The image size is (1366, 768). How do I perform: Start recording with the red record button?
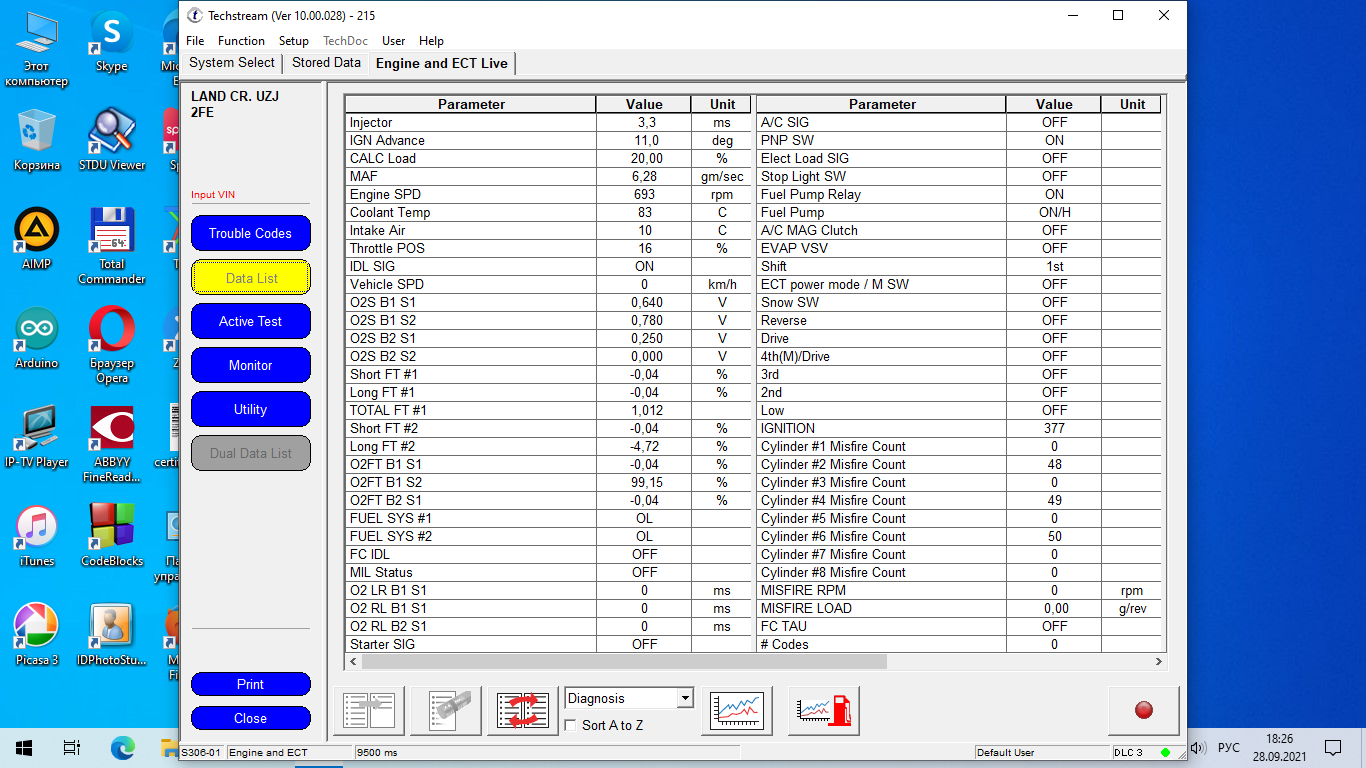[1144, 710]
